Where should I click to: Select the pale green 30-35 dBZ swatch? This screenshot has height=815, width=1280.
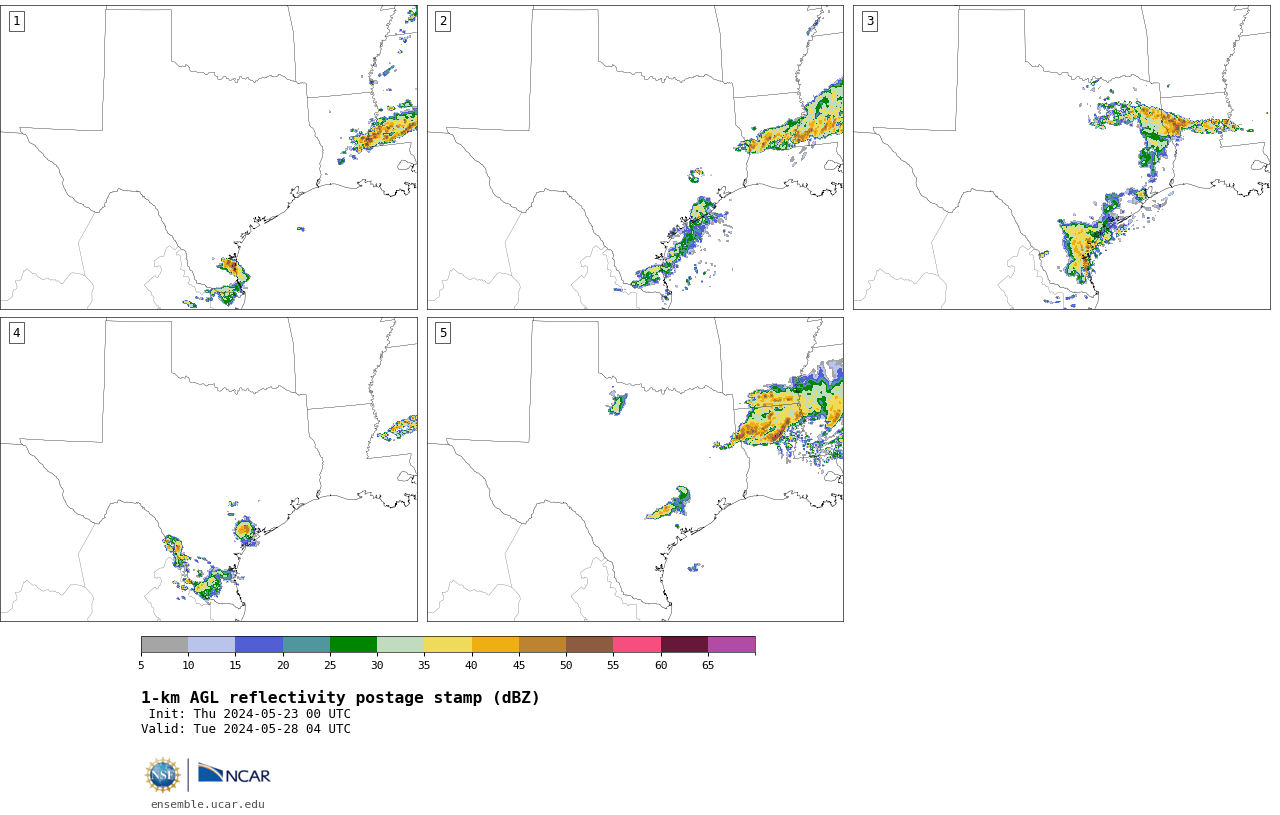[401, 644]
